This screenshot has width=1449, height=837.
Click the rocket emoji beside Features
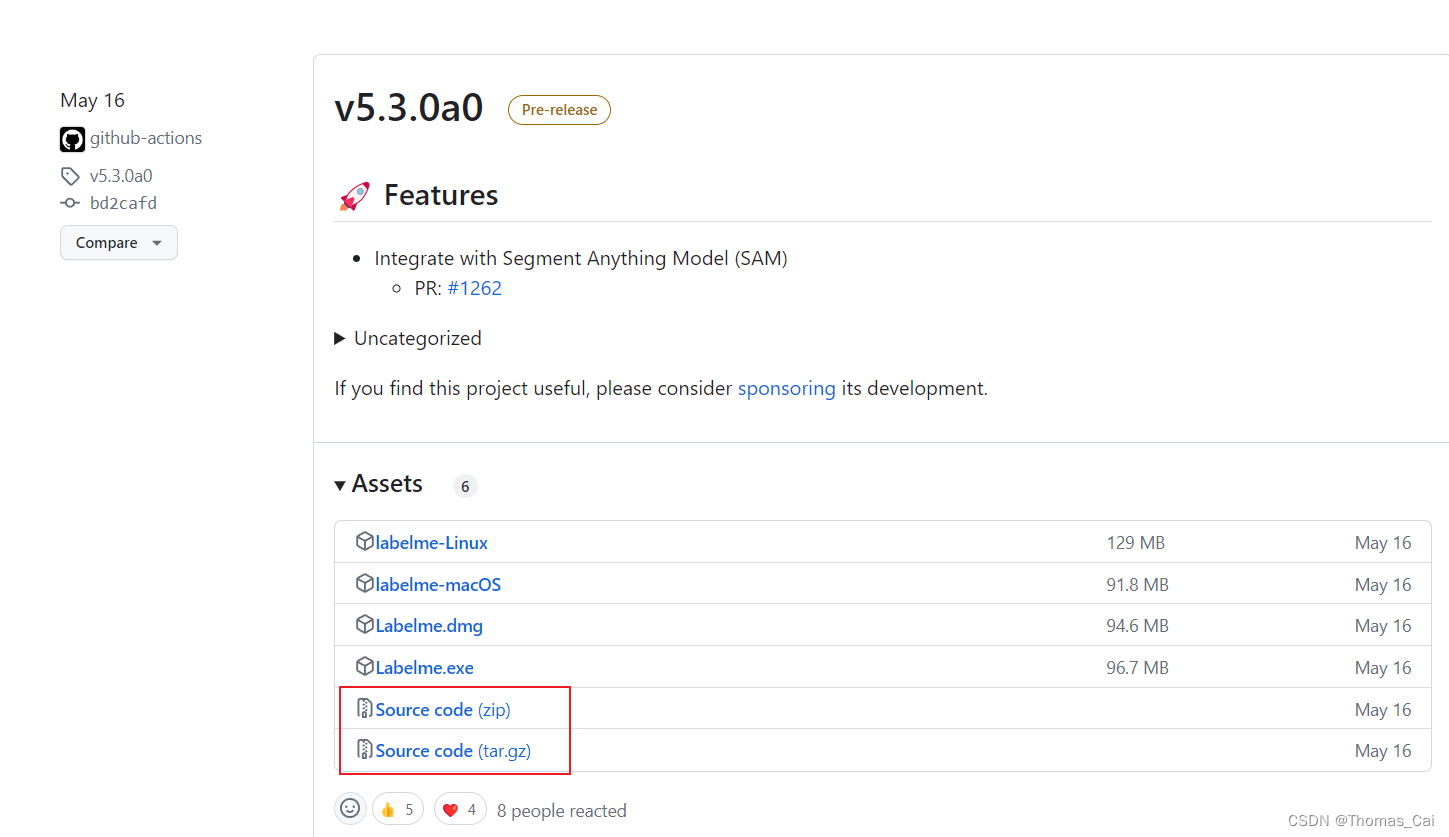pyautogui.click(x=354, y=195)
